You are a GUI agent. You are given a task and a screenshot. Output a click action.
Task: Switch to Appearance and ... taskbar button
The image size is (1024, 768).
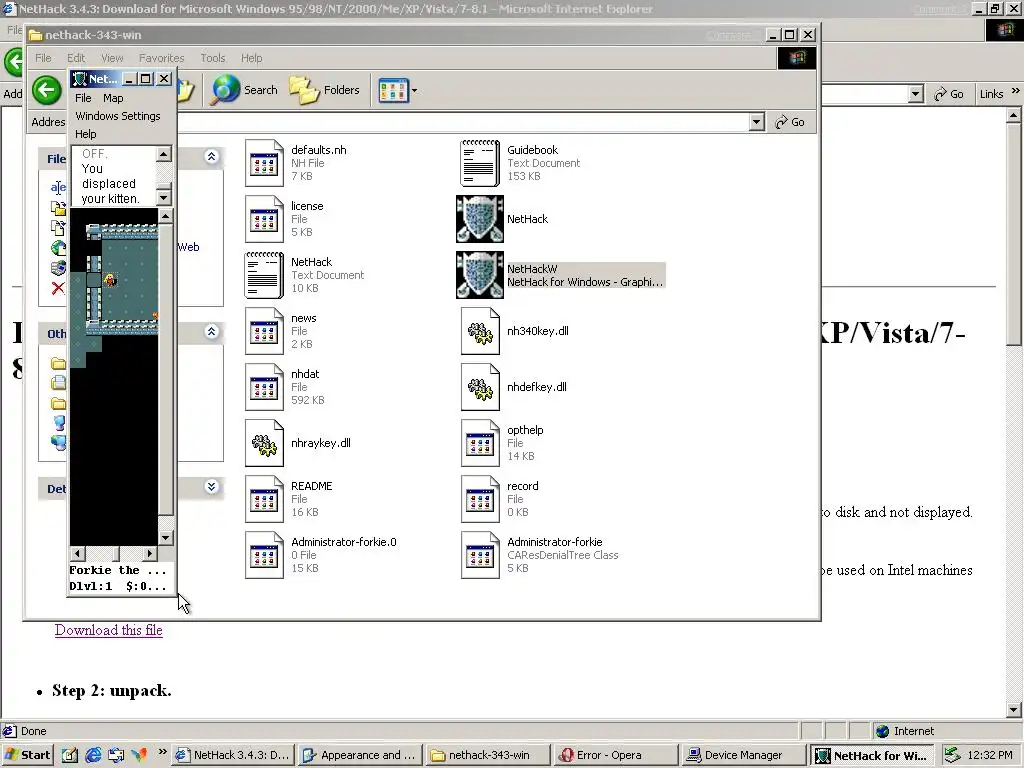click(360, 755)
